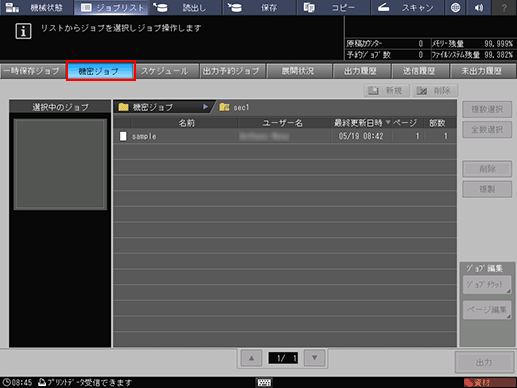
Task: Click the 新規 new folder button
Action: 387,90
